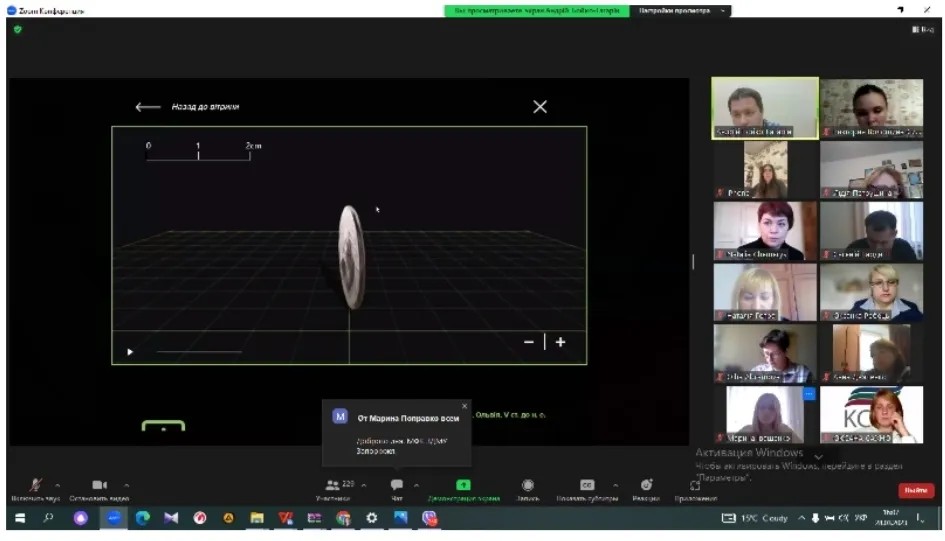The image size is (945, 541).
Task: Stop video using camera icon
Action: 99,486
